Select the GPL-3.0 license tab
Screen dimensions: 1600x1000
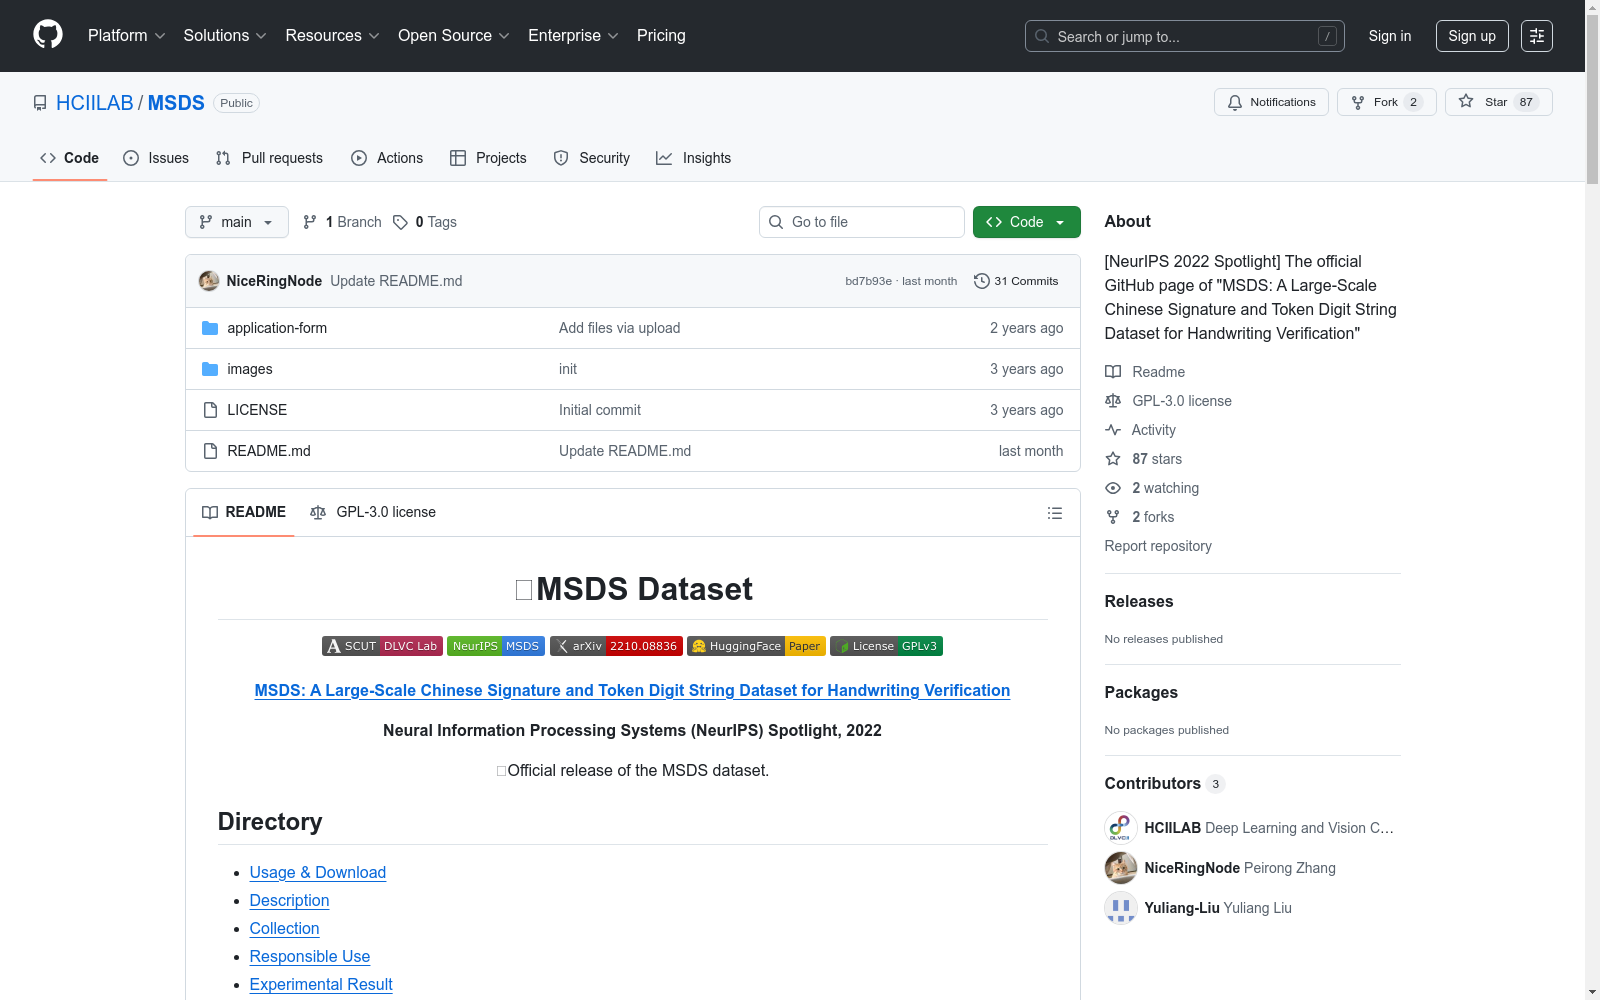(x=373, y=512)
